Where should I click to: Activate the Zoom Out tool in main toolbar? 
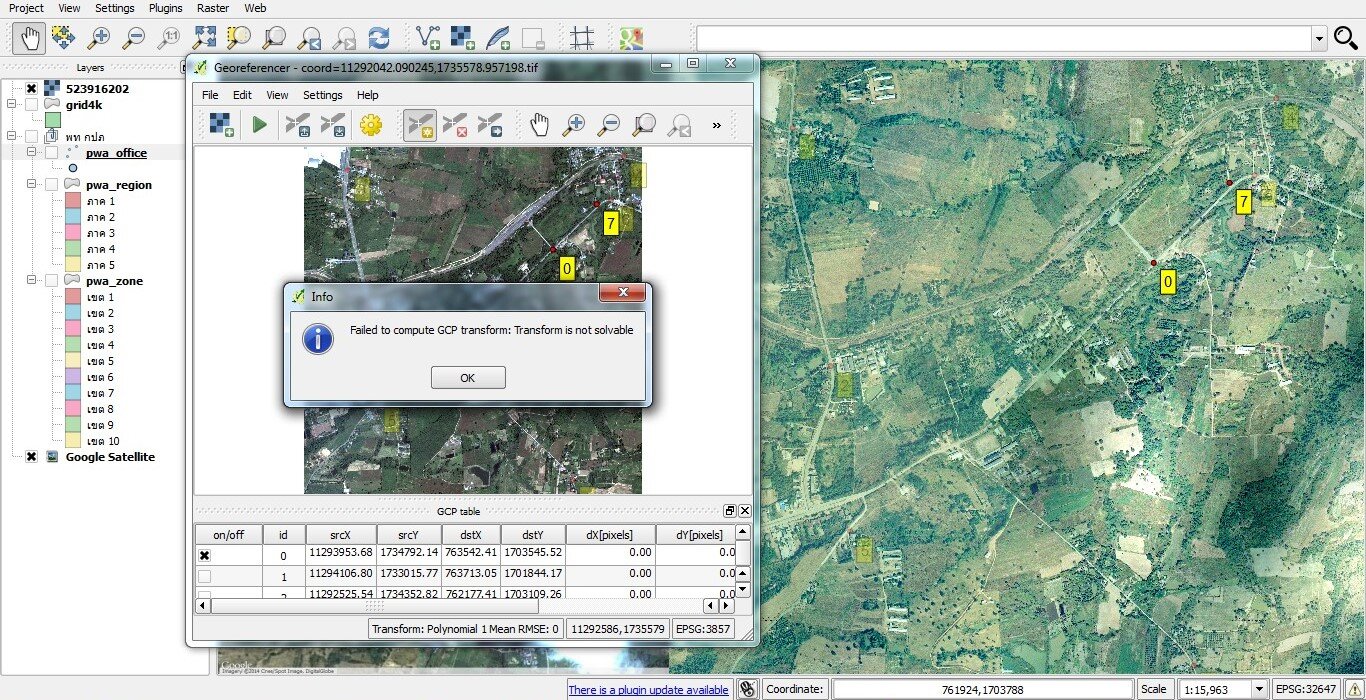134,39
